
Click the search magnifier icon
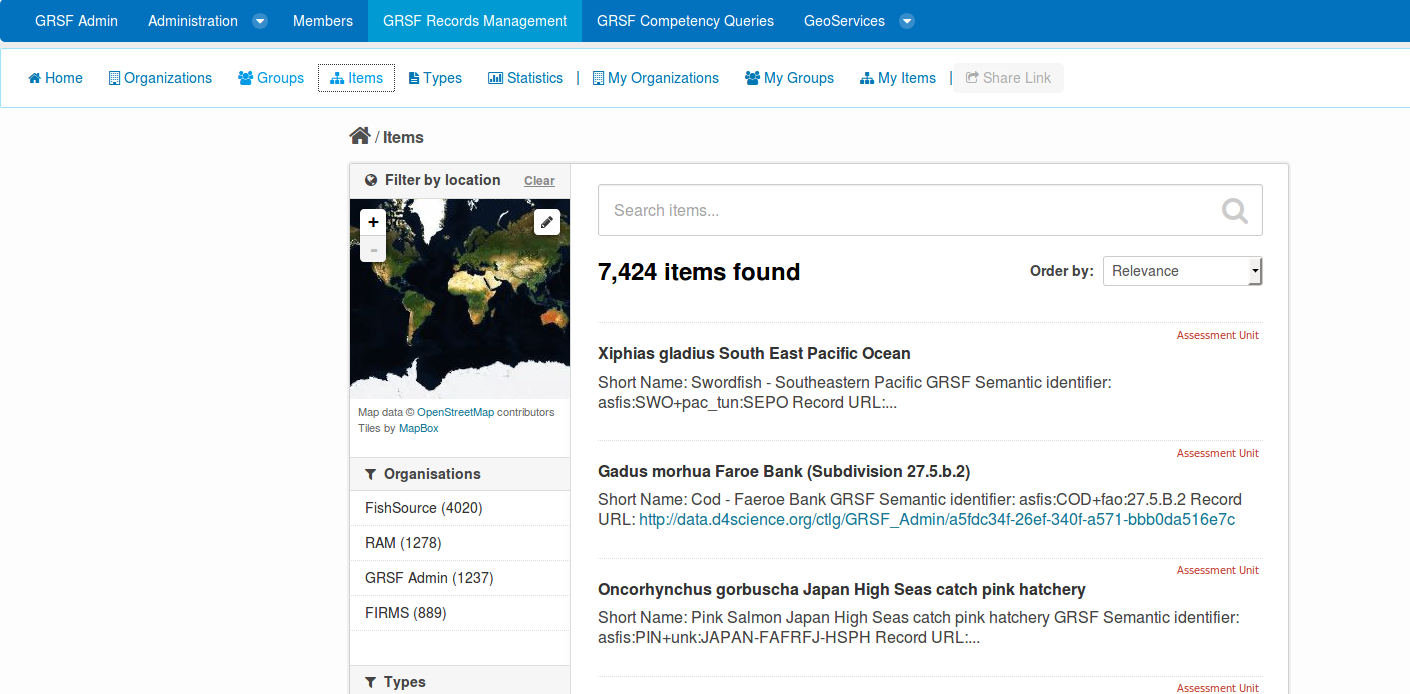[1235, 210]
